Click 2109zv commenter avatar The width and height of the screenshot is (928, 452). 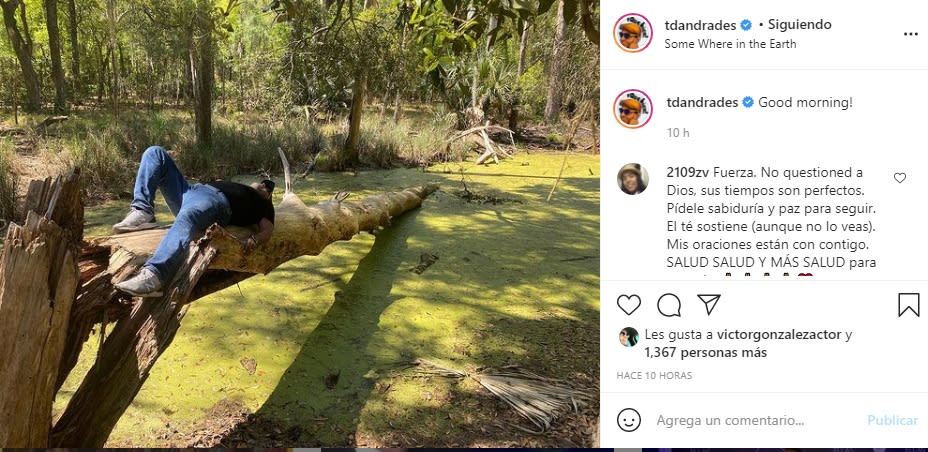click(633, 179)
